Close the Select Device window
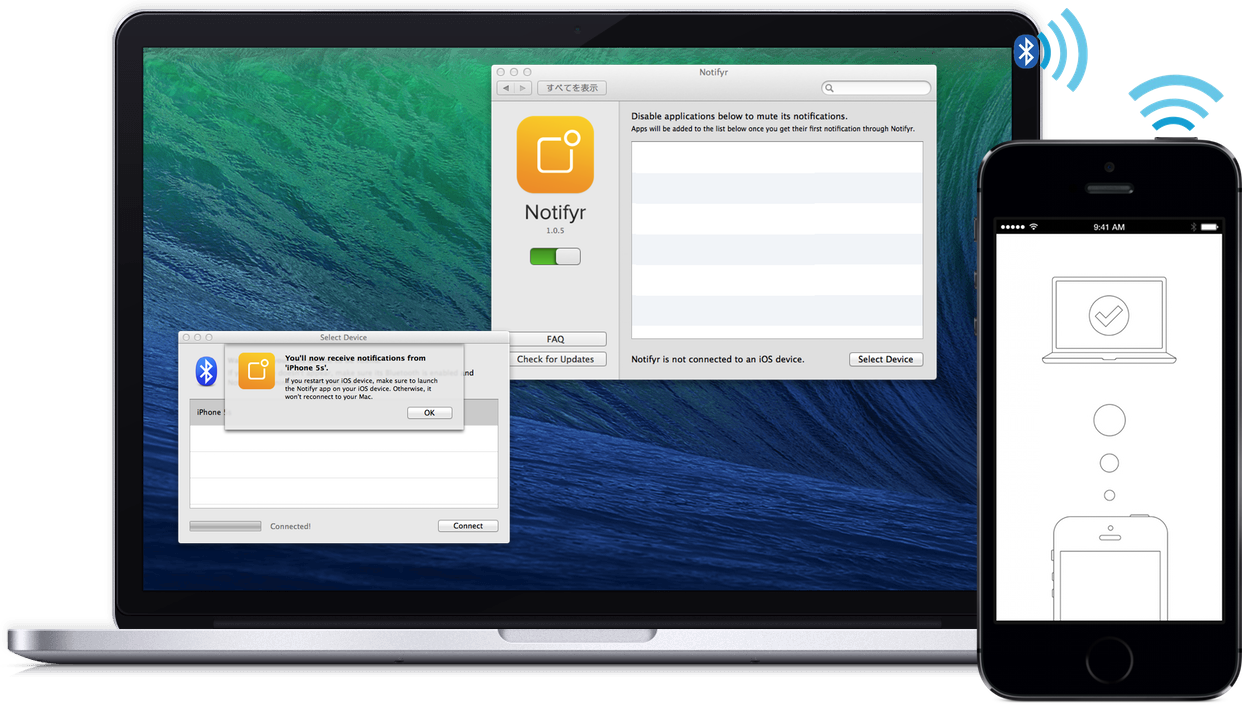The height and width of the screenshot is (710, 1250). pos(186,338)
